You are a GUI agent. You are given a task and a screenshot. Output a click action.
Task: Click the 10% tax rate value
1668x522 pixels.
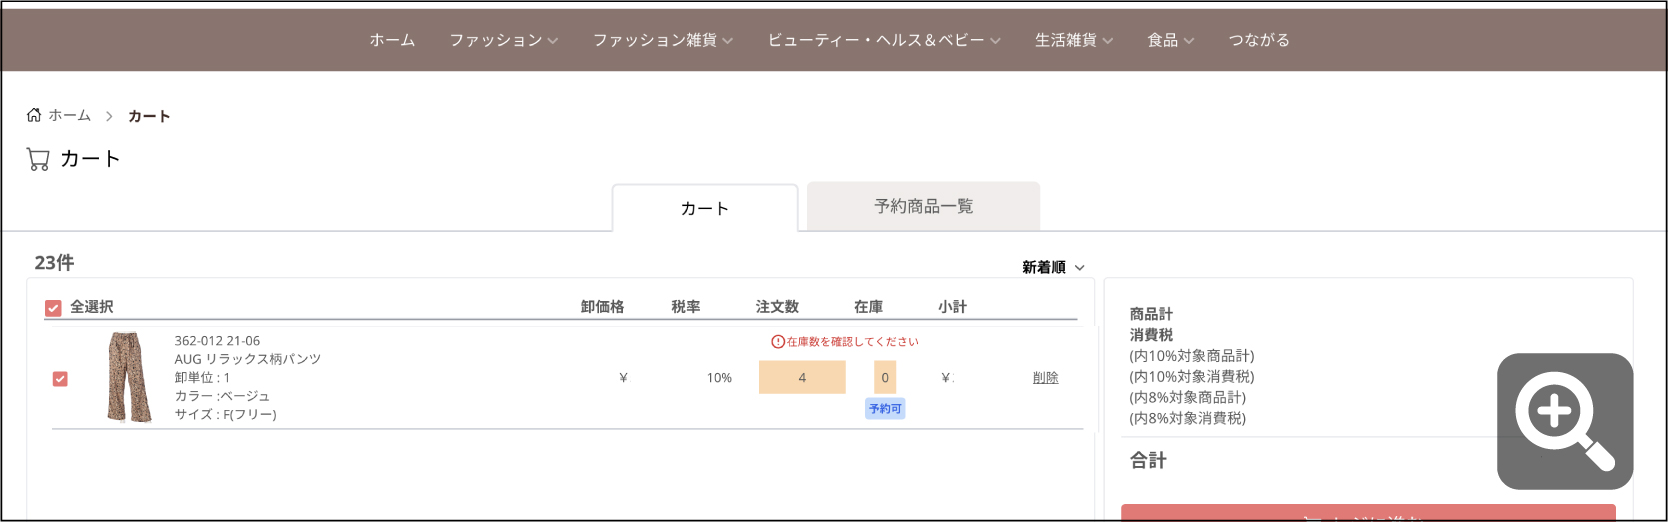pyautogui.click(x=719, y=378)
